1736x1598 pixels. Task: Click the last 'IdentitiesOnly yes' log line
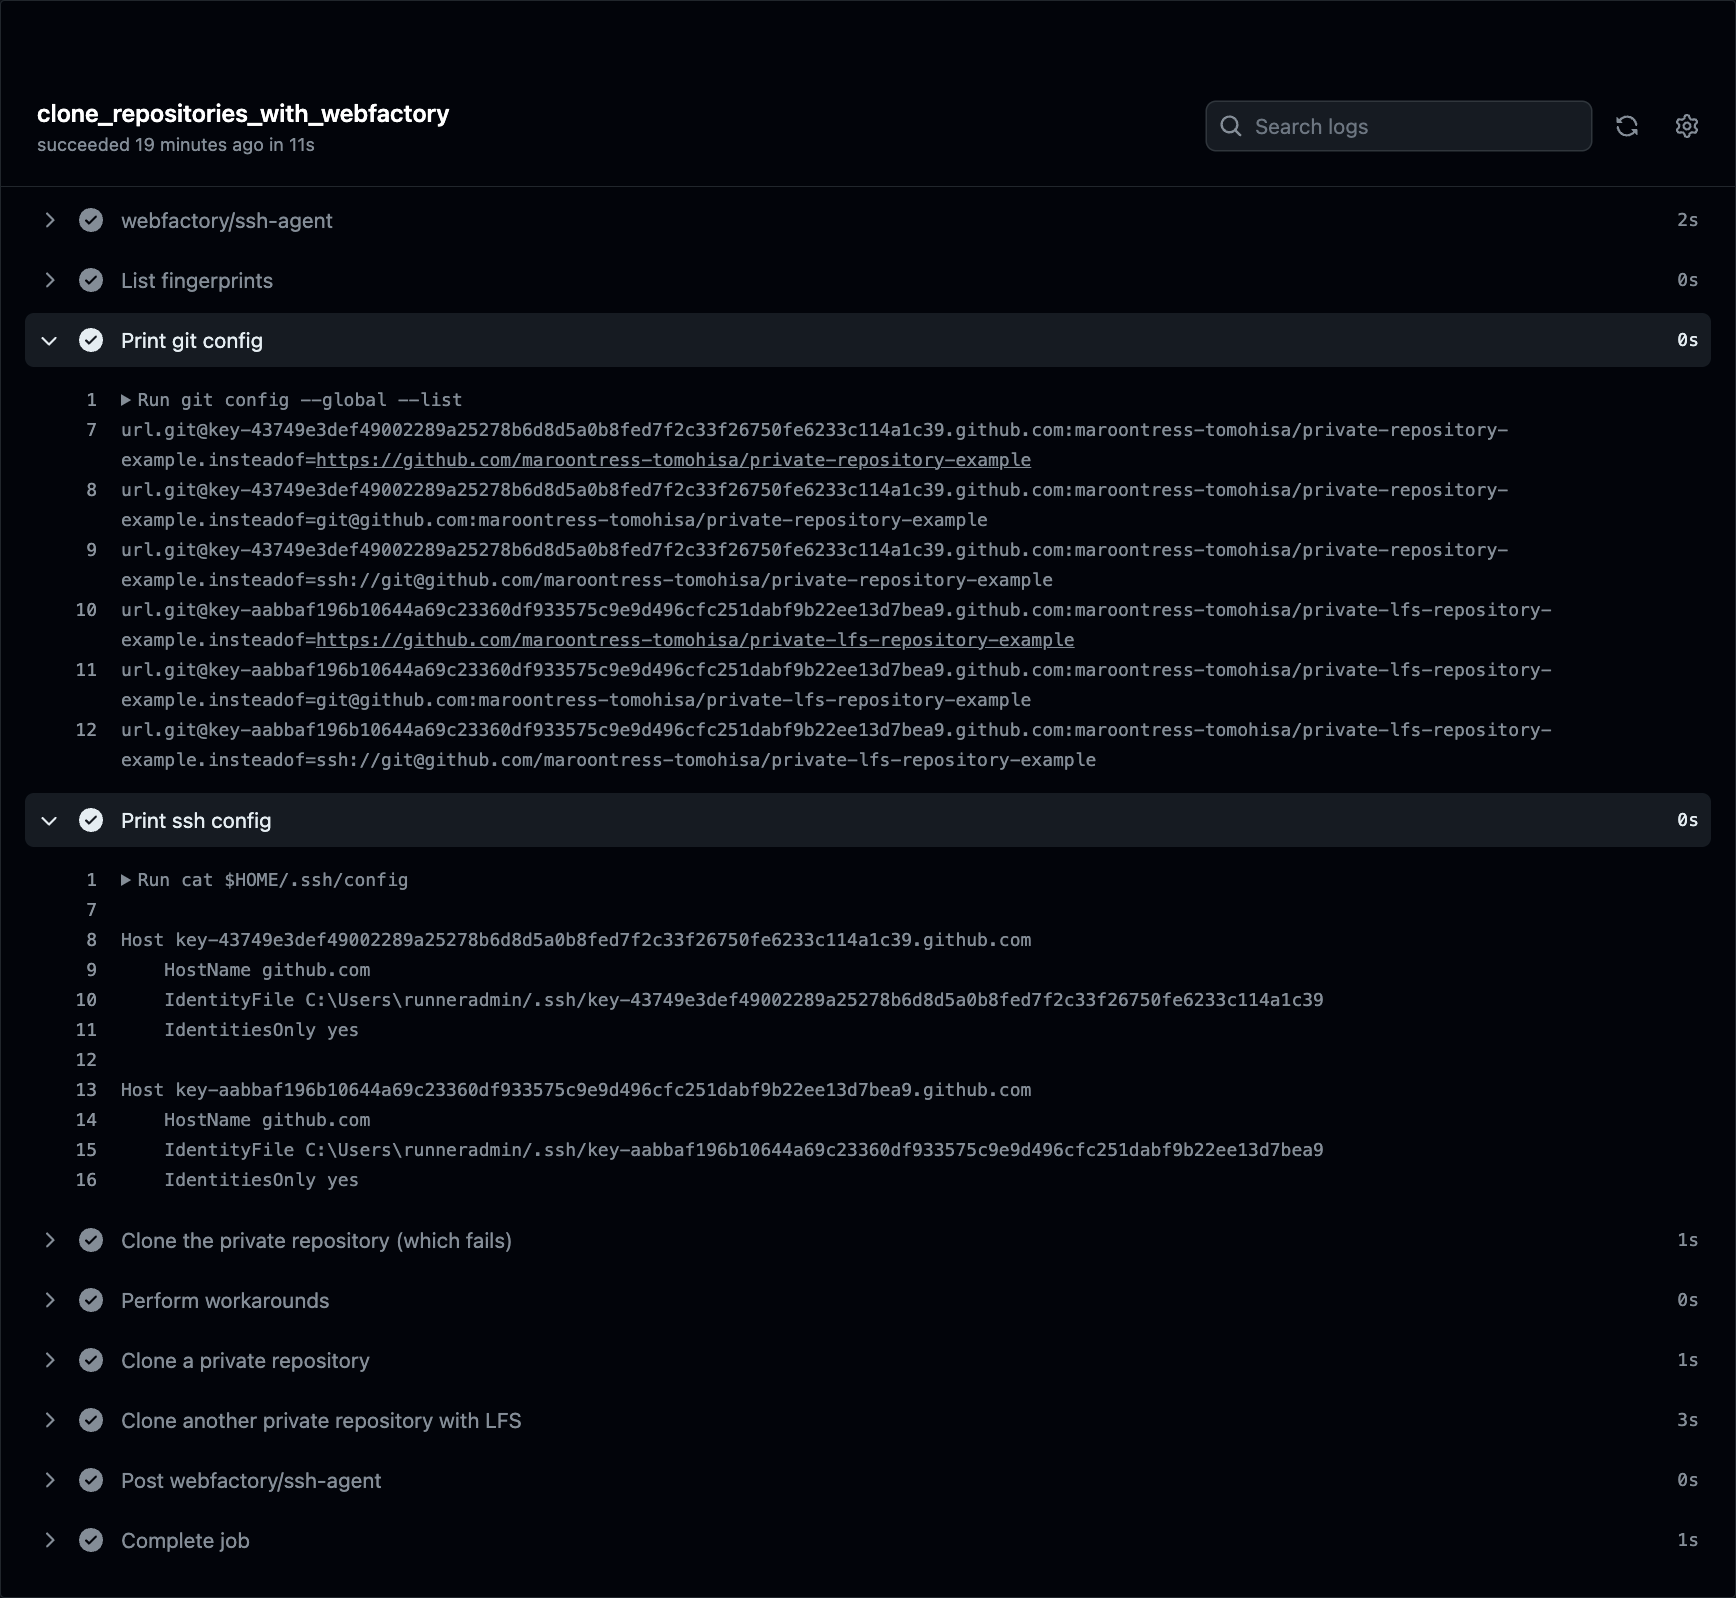coord(261,1180)
